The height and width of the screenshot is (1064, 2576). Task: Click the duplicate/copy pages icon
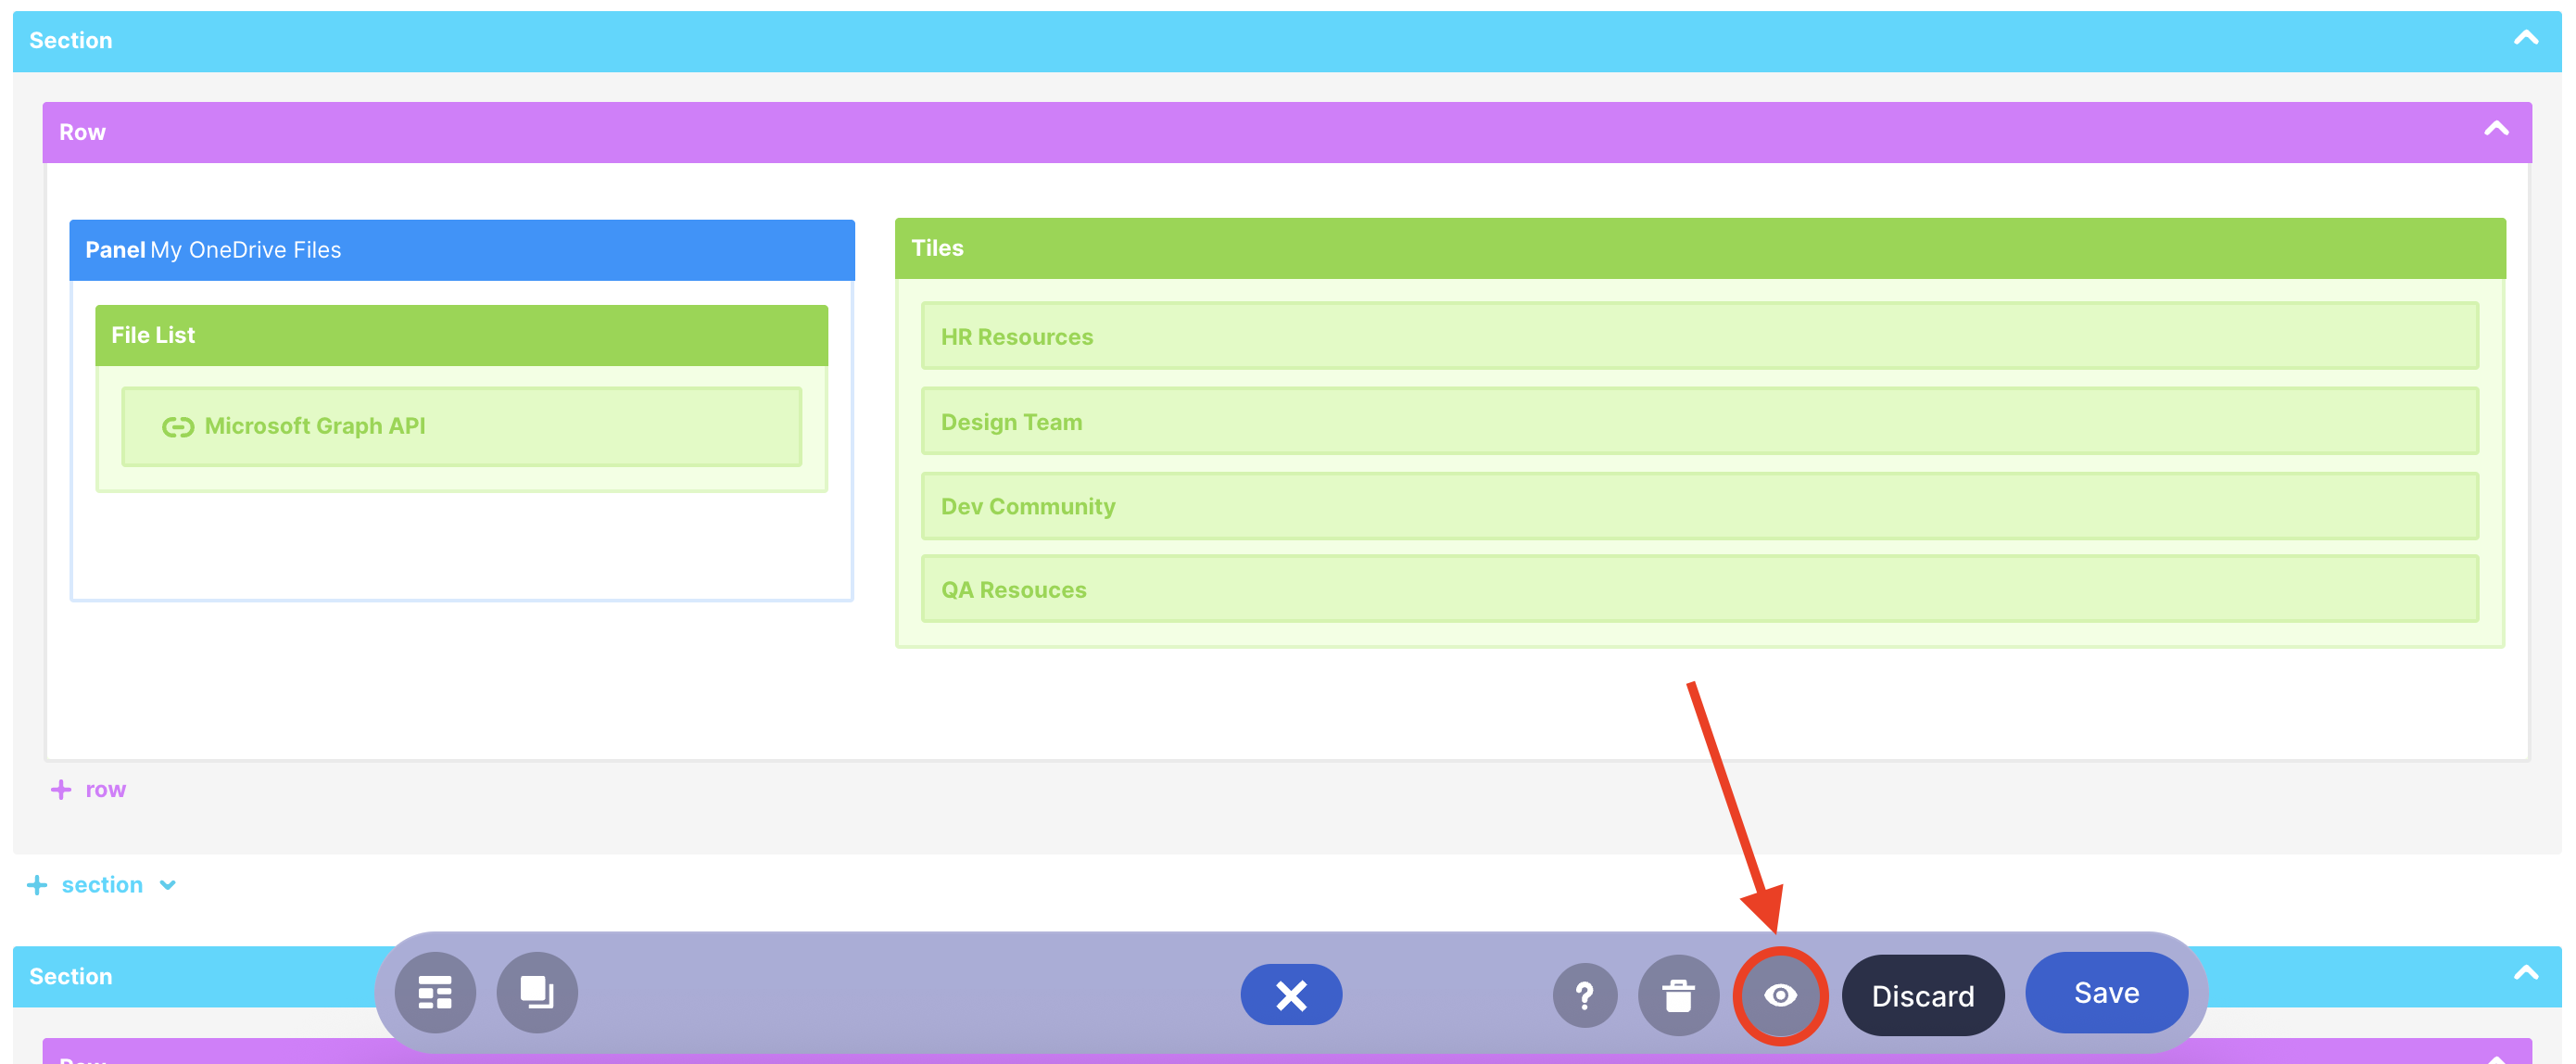(x=537, y=992)
